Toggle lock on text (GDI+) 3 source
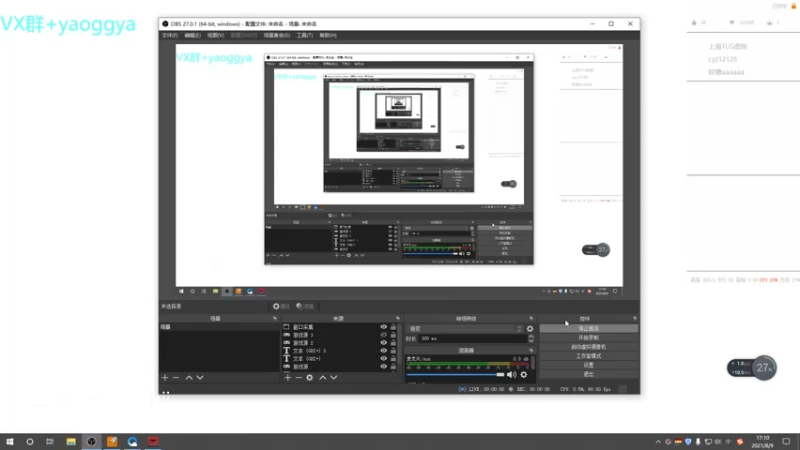 (393, 351)
